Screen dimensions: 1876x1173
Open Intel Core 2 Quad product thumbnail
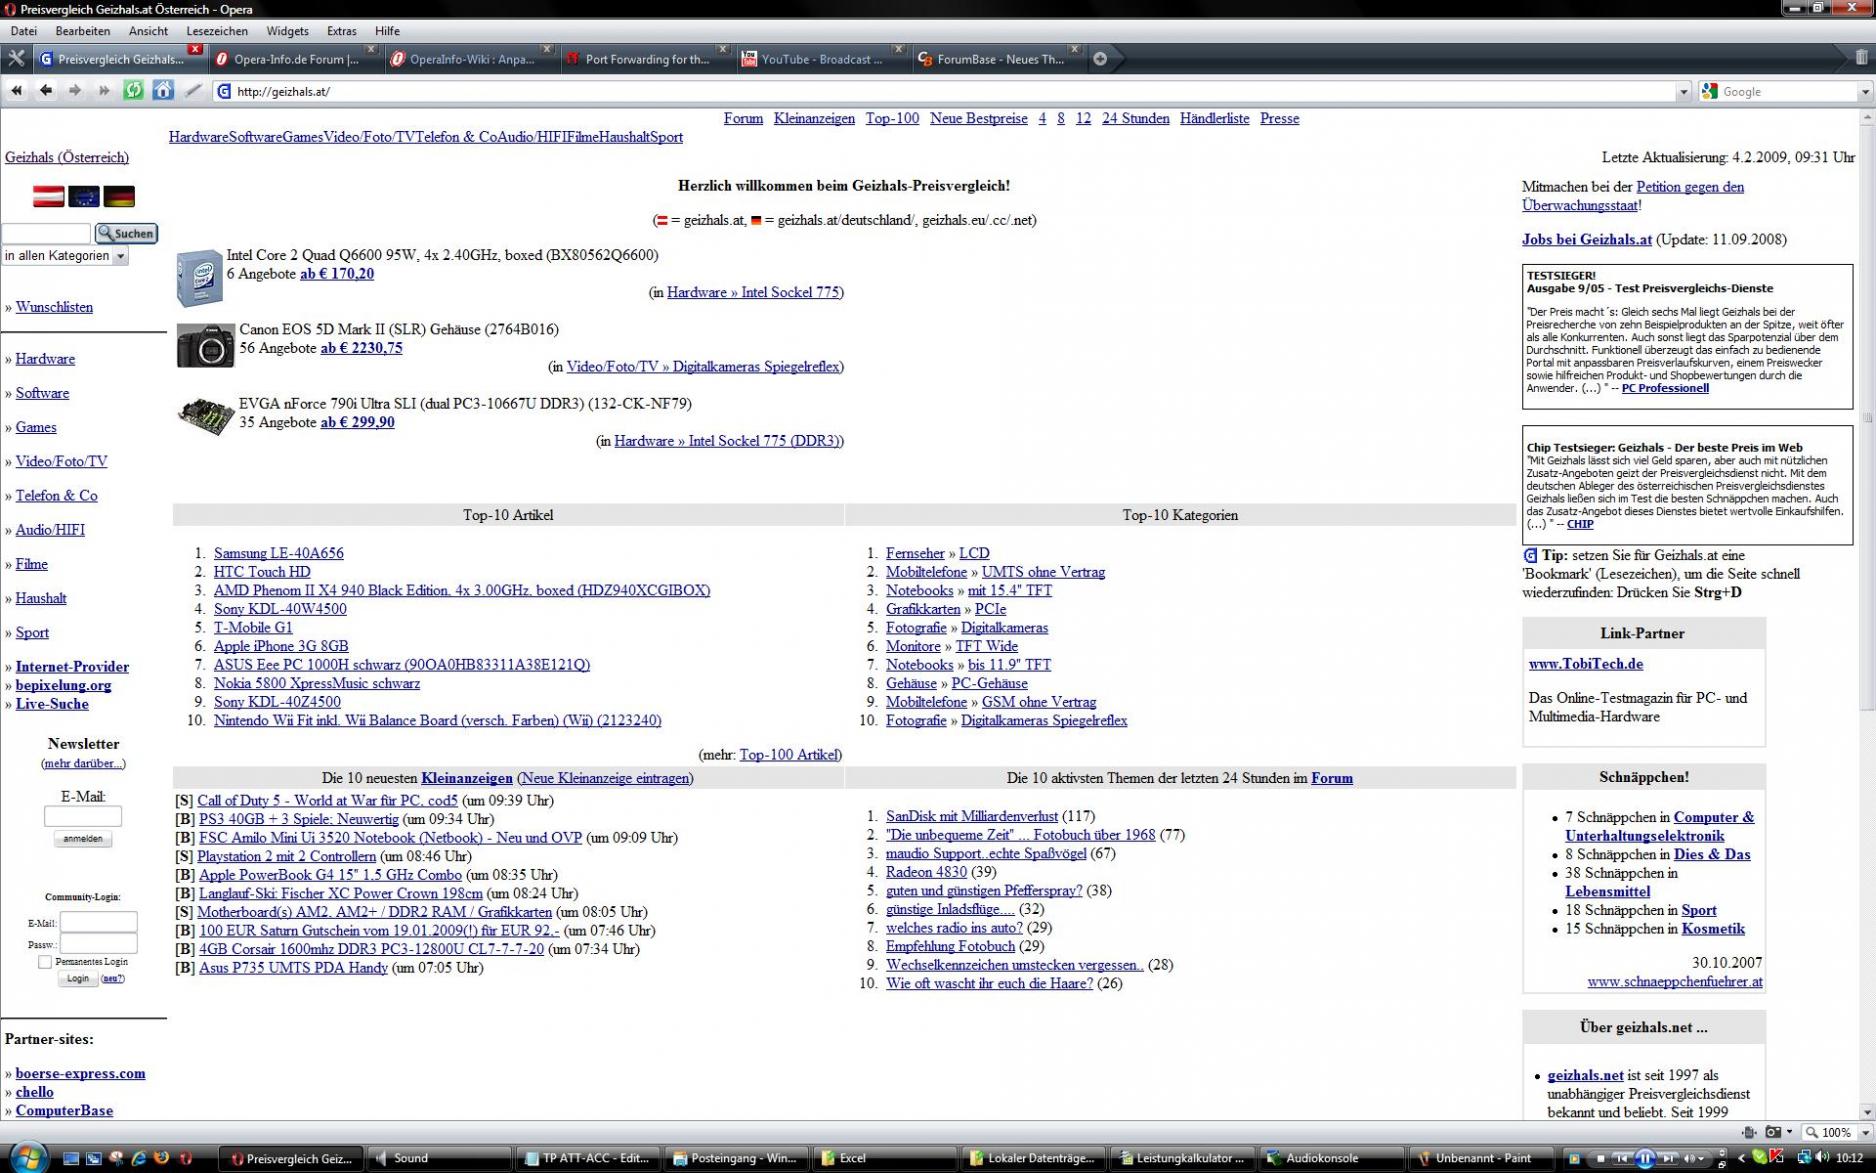point(199,278)
